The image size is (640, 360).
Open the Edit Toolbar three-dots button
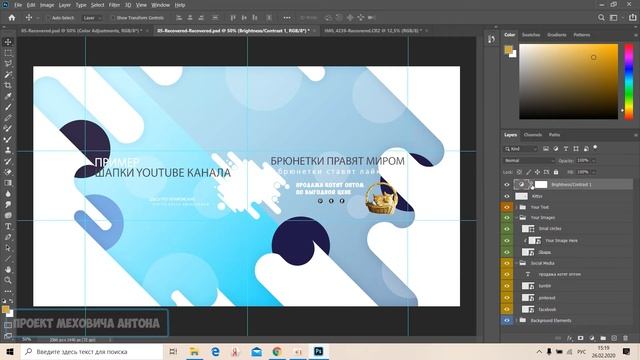8,291
